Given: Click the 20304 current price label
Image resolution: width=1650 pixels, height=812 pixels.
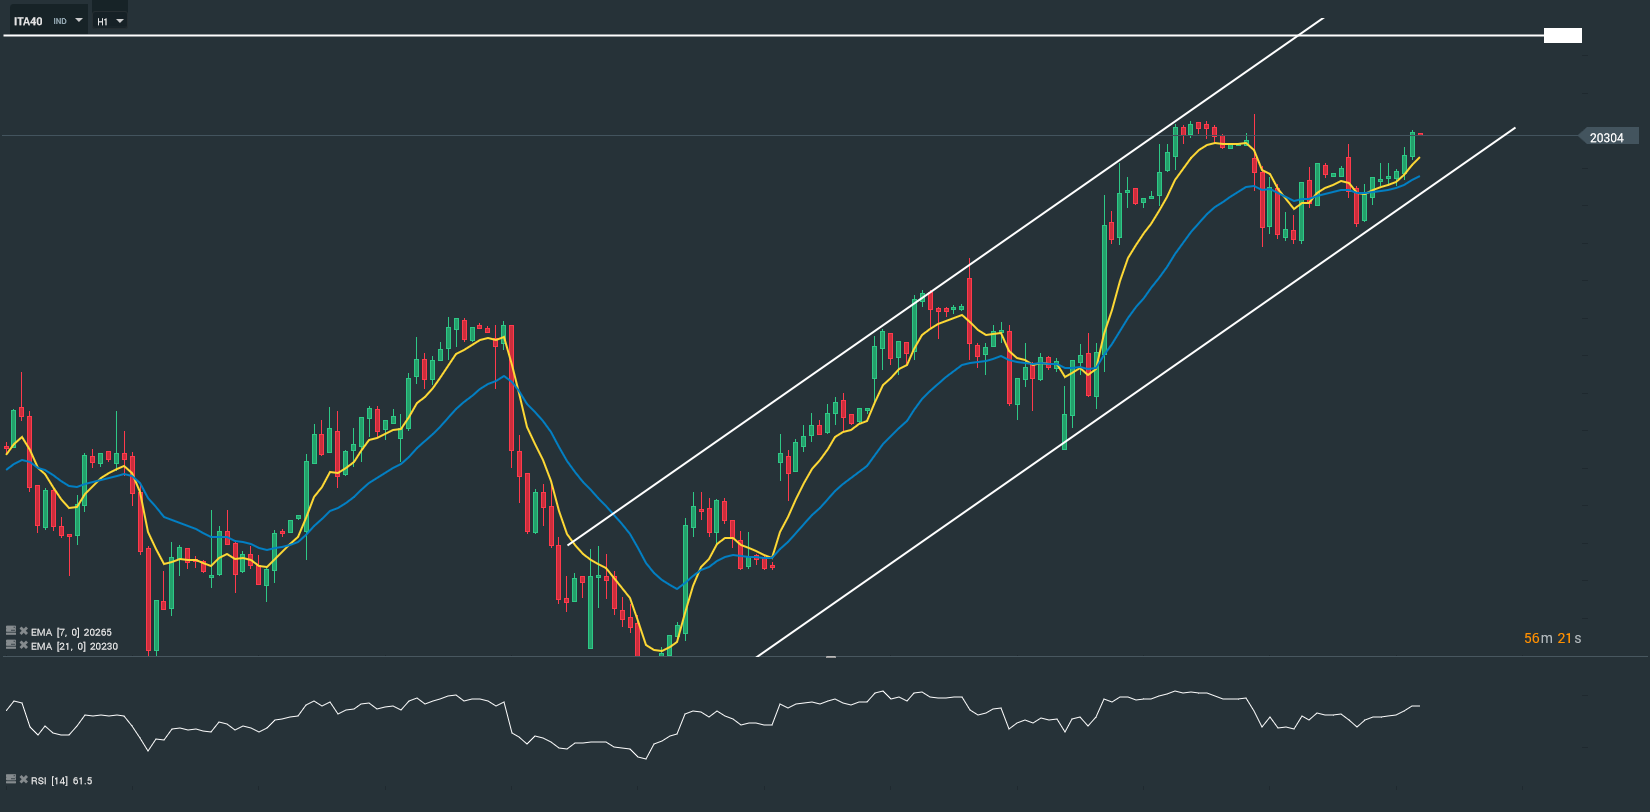Looking at the screenshot, I should tap(1606, 137).
